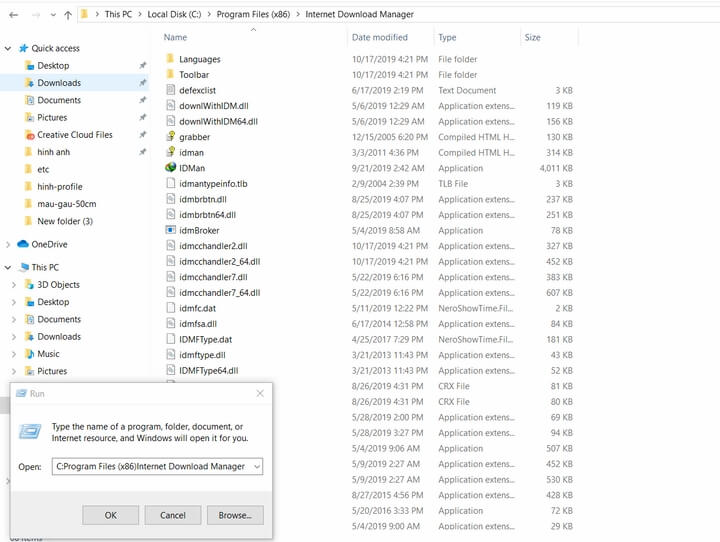Screen dimensions: 720x542
Task: Sort by the Type column header
Action: click(447, 37)
